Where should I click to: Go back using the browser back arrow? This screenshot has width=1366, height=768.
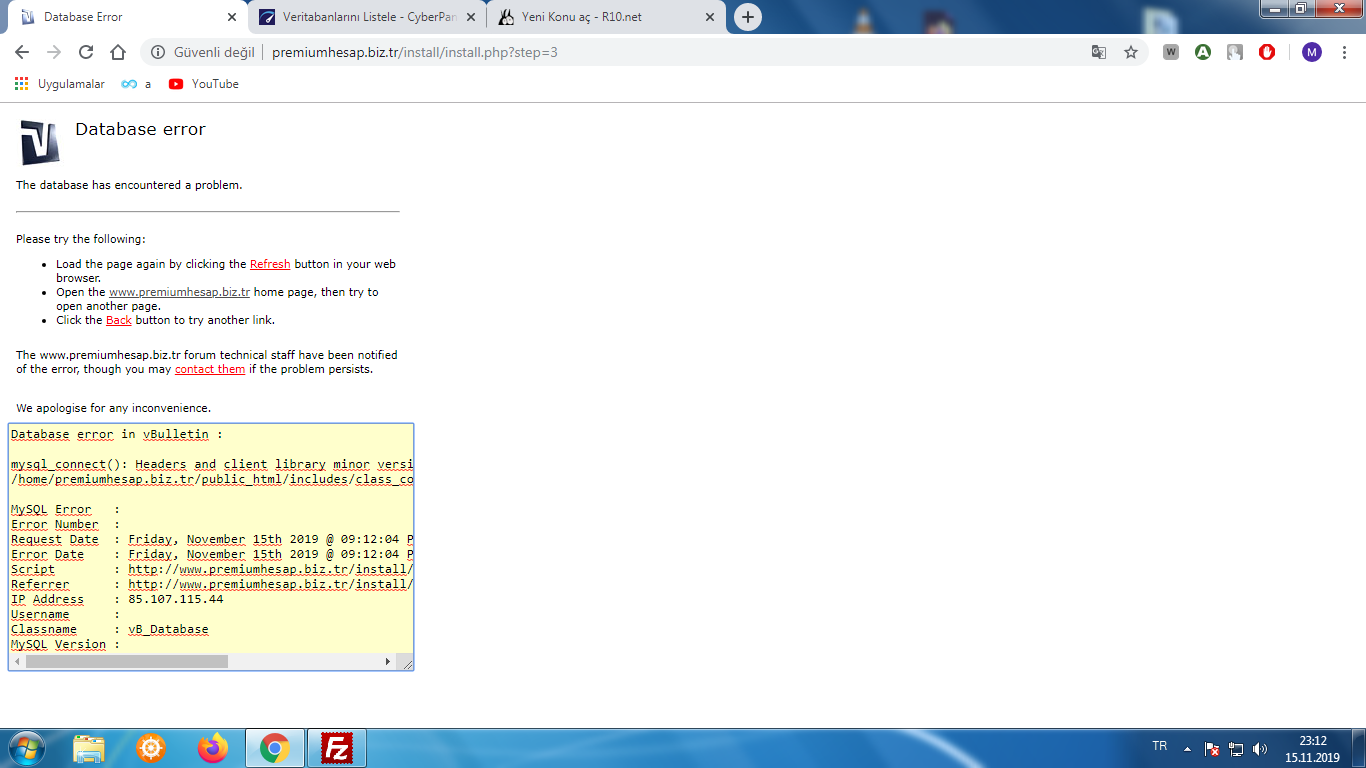pyautogui.click(x=22, y=52)
